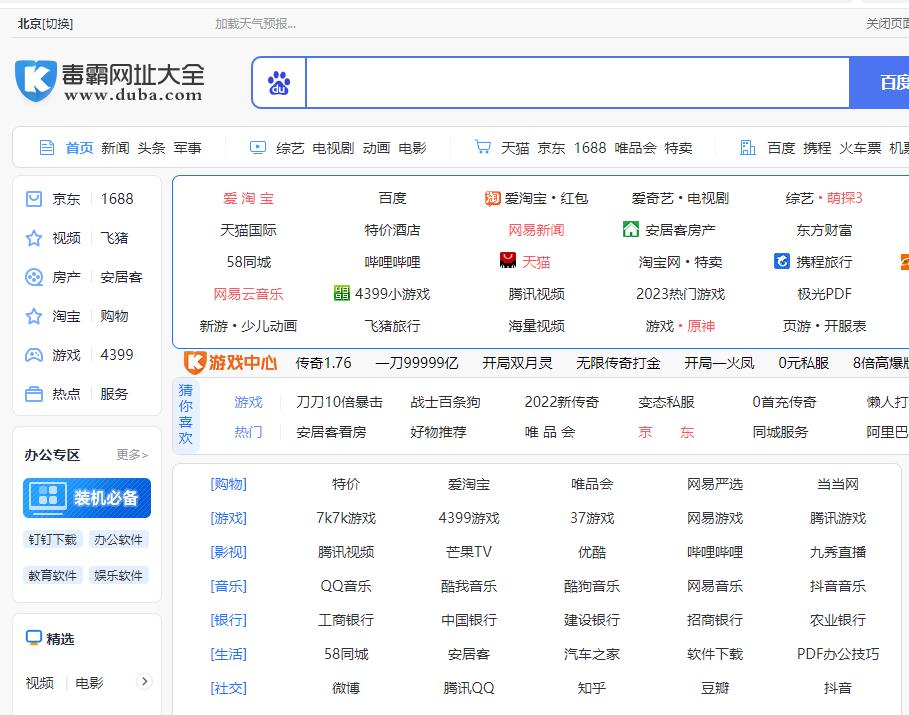Open the [社交] category link
909x715 pixels.
point(228,688)
